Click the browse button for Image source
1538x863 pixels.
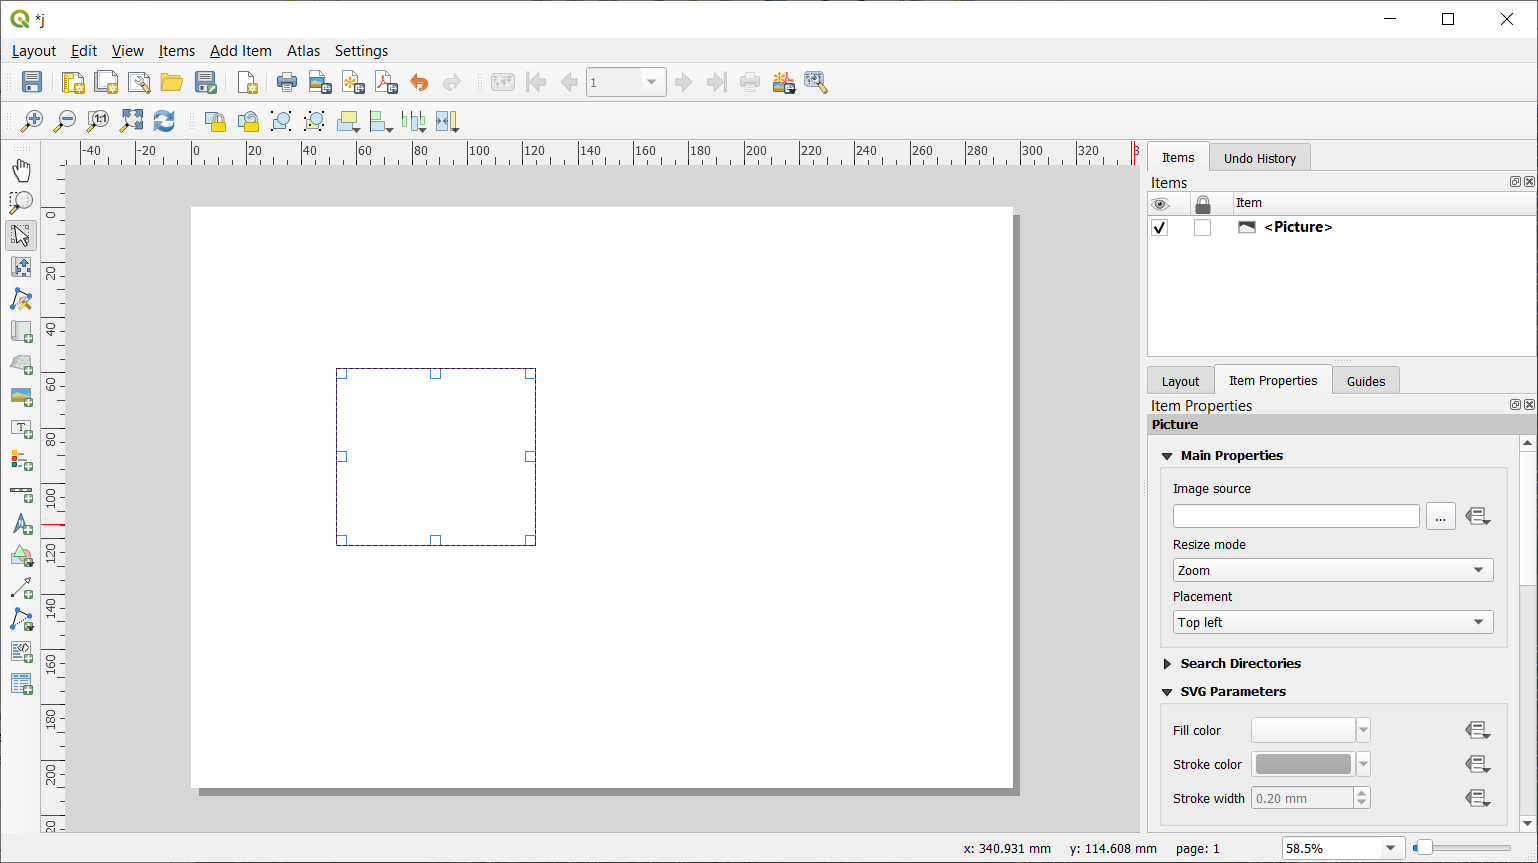[x=1440, y=517]
